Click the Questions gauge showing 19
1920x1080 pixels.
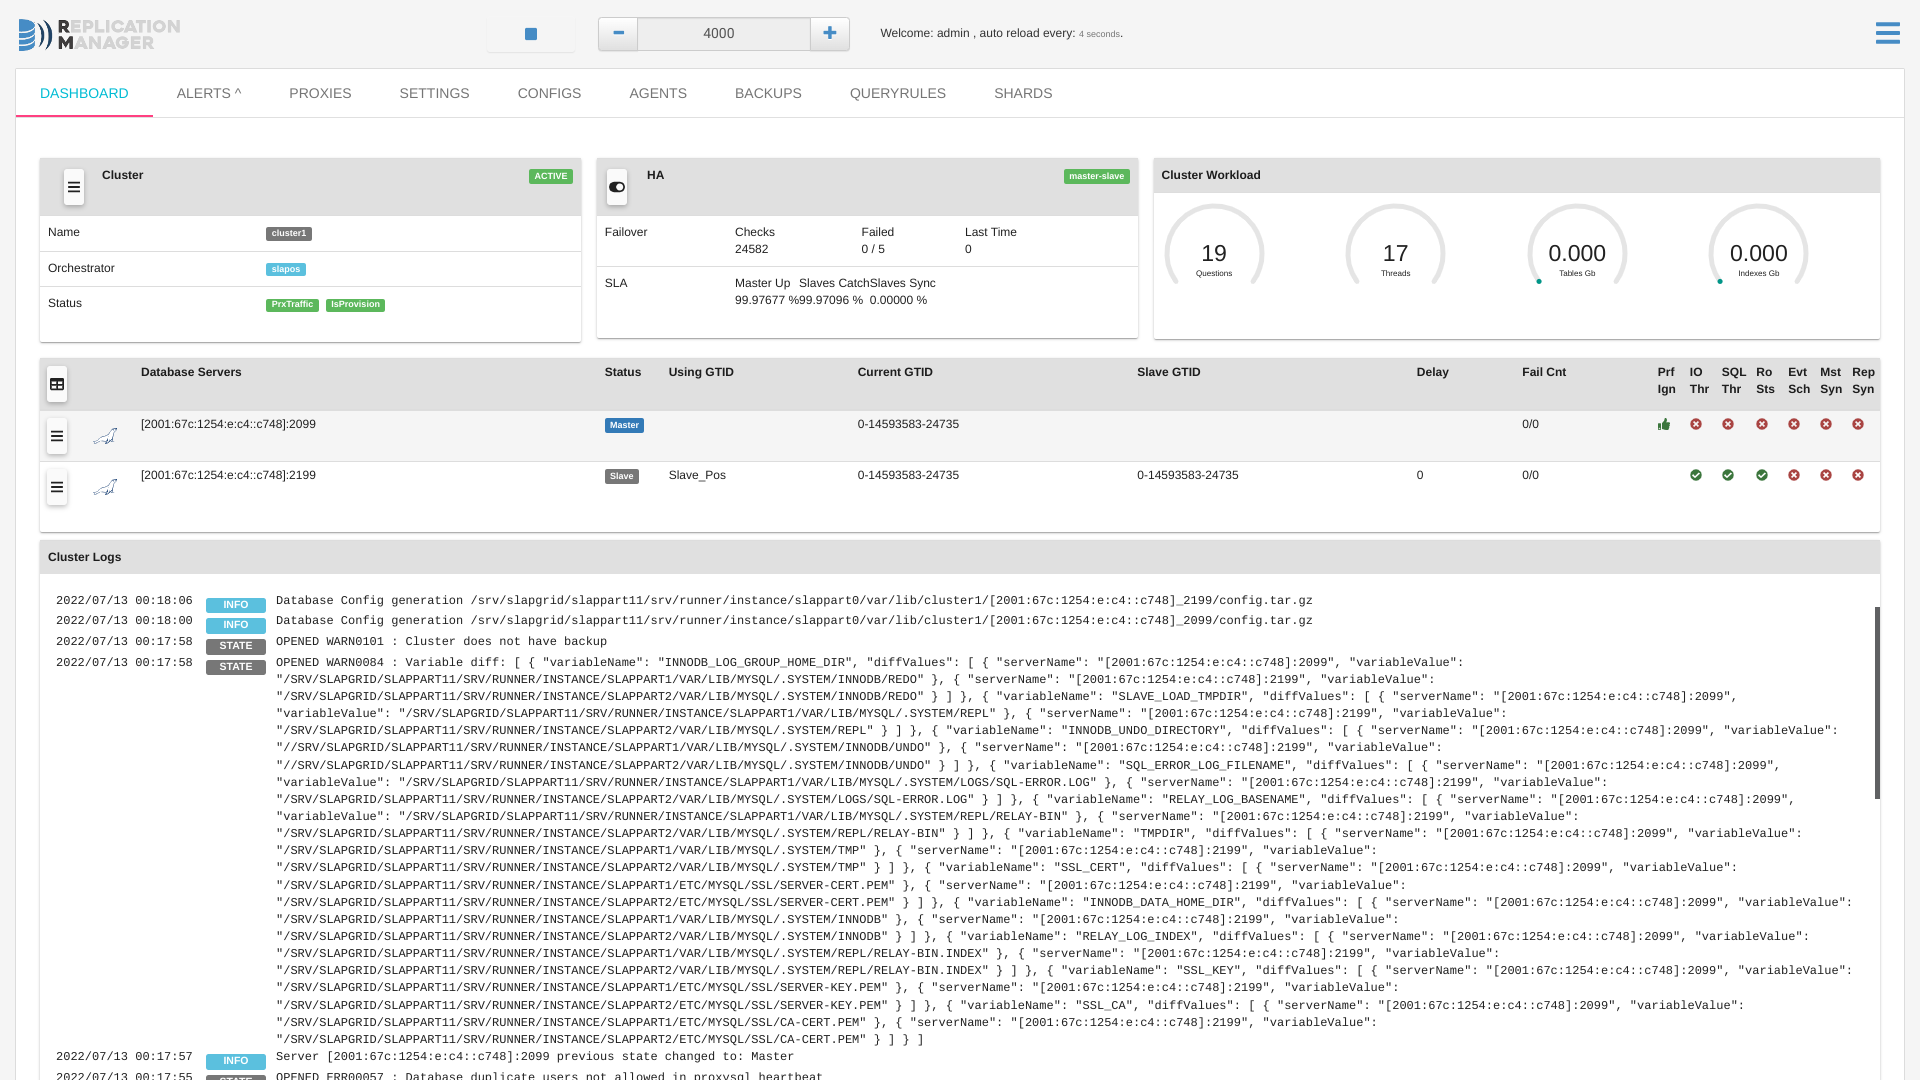[1214, 246]
